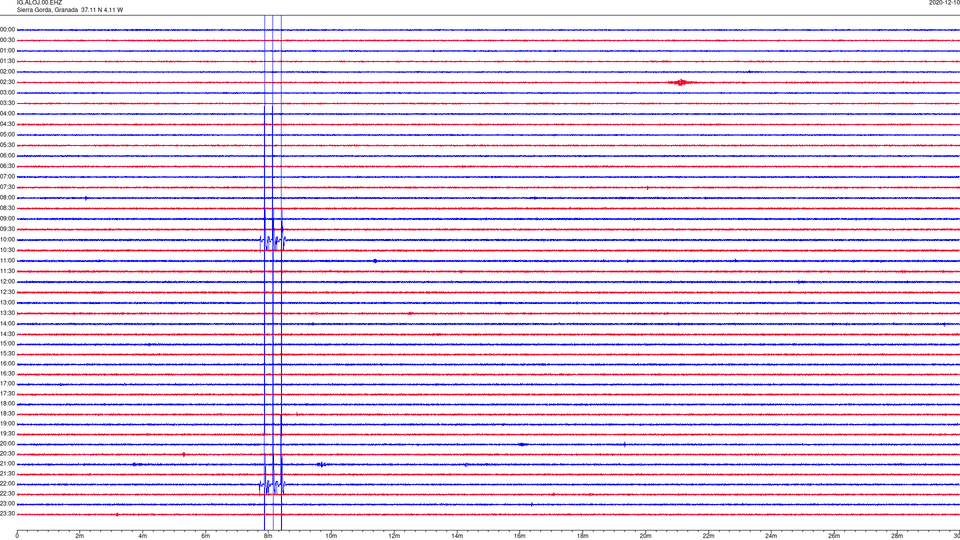The width and height of the screenshot is (960, 540).
Task: Select the 08:30 trace time label
Action: click(7, 208)
